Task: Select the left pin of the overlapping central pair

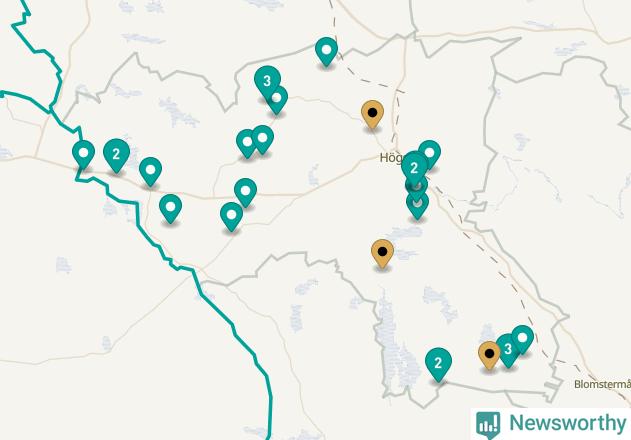Action: (x=247, y=143)
